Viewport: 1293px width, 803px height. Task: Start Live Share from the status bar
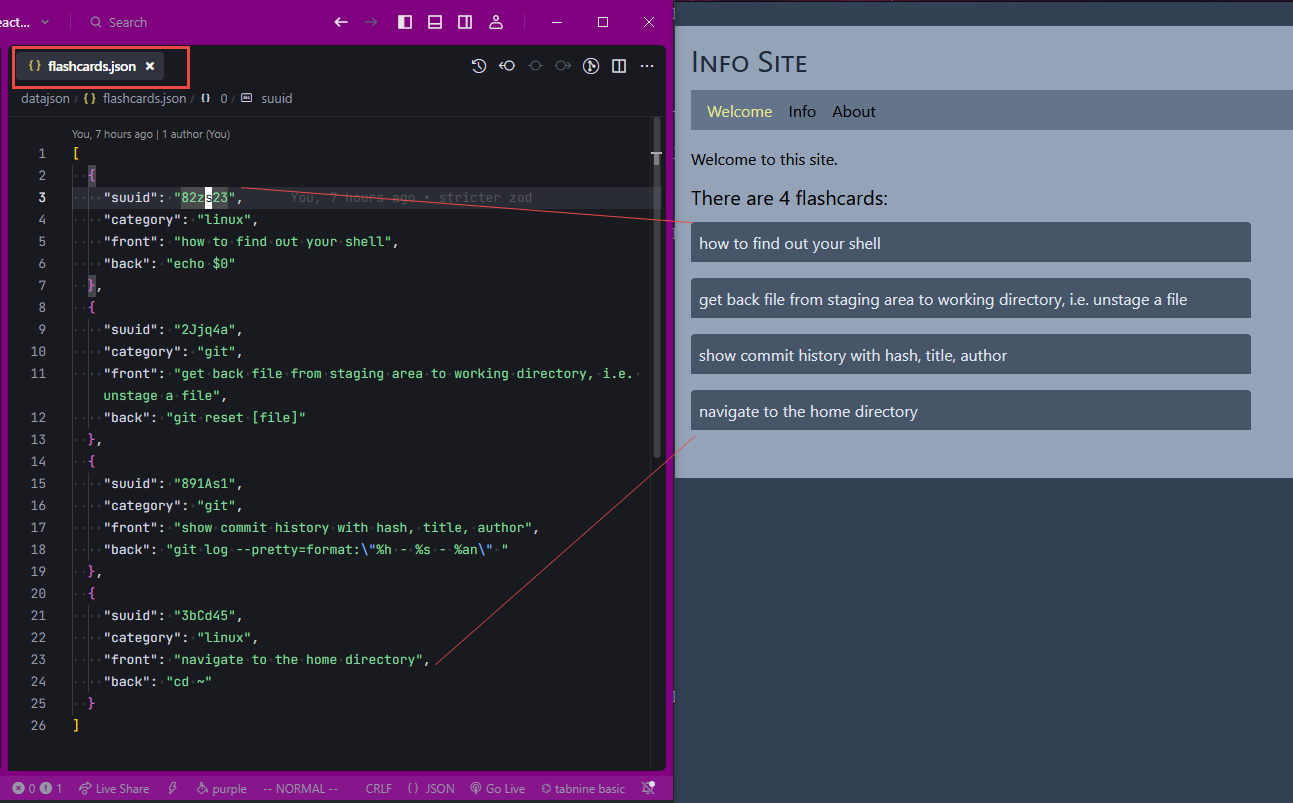114,789
